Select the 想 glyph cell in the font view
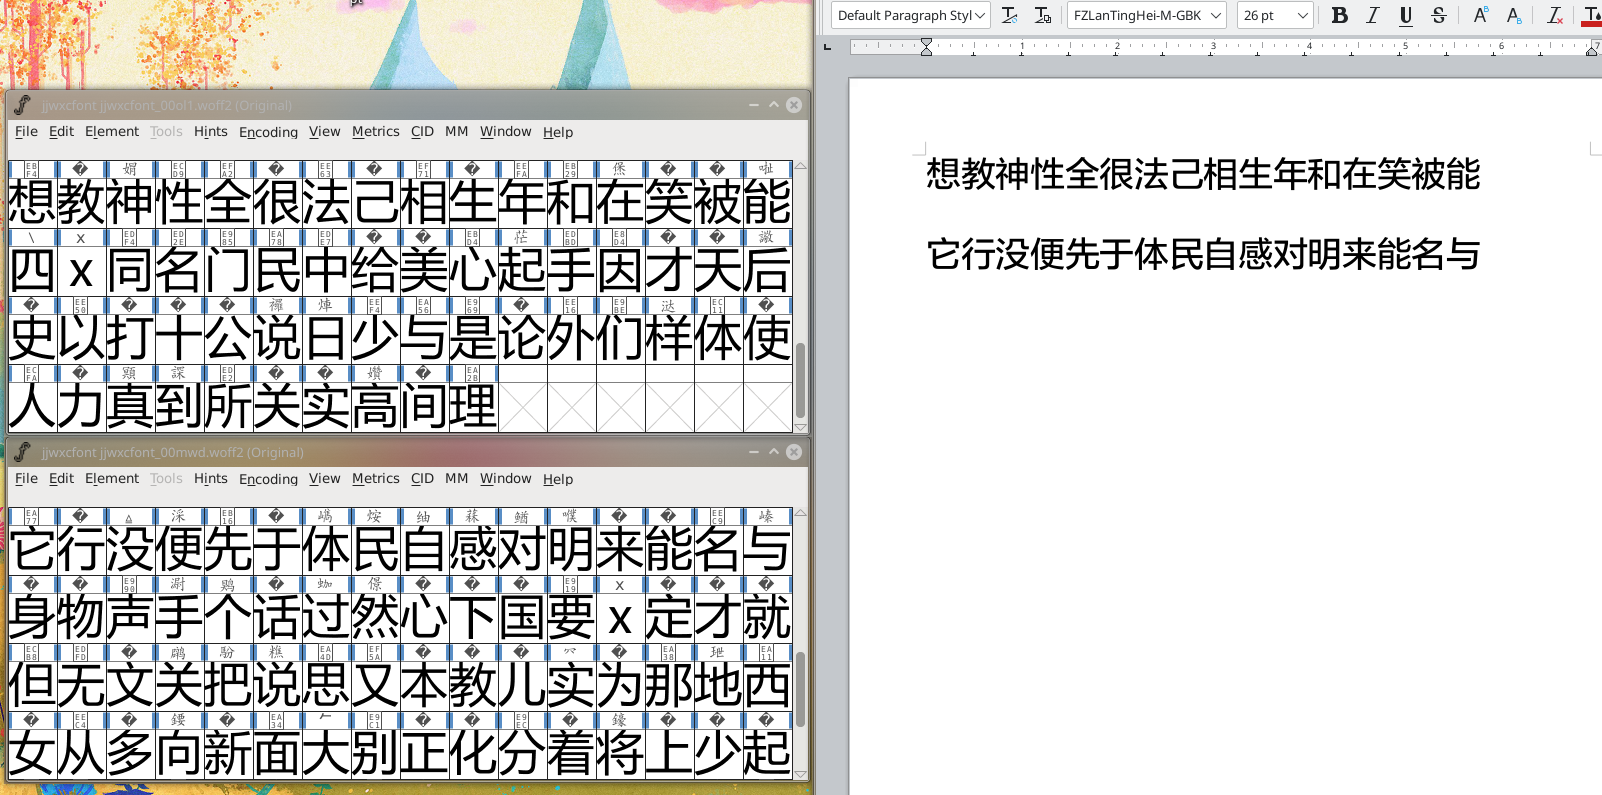This screenshot has width=1602, height=795. tap(32, 202)
